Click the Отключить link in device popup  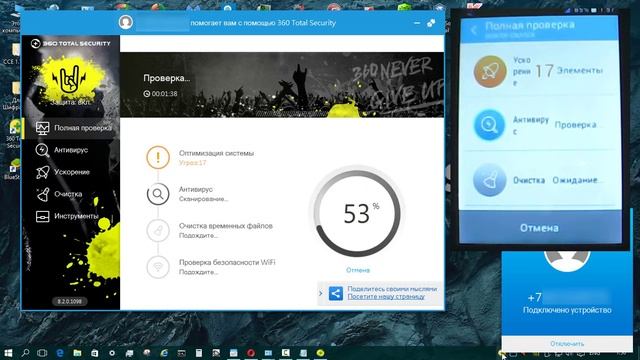(567, 344)
